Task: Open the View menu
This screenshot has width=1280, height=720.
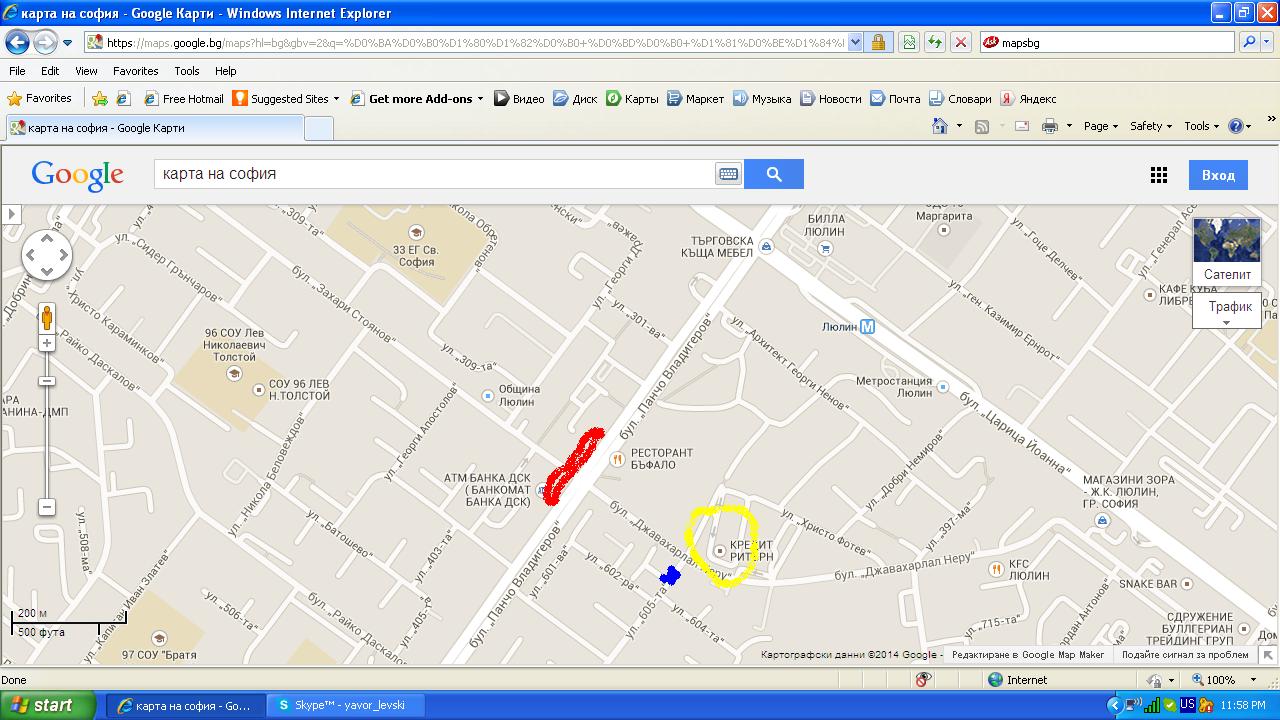Action: click(x=86, y=71)
